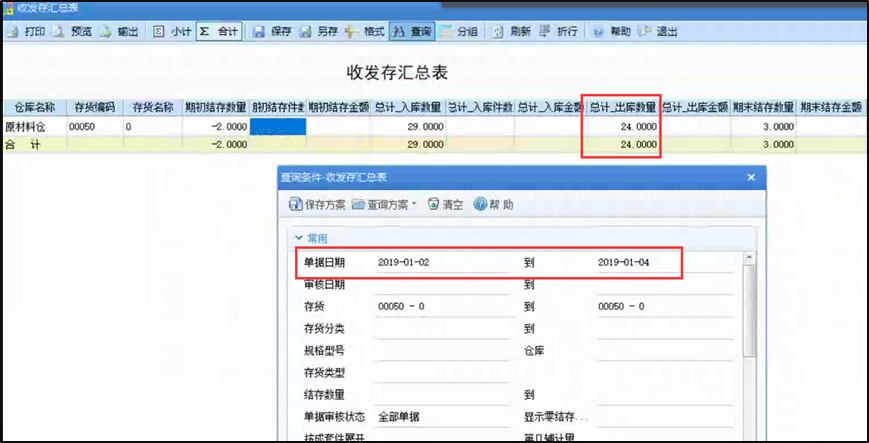Click the 合计 total row label

click(23, 145)
